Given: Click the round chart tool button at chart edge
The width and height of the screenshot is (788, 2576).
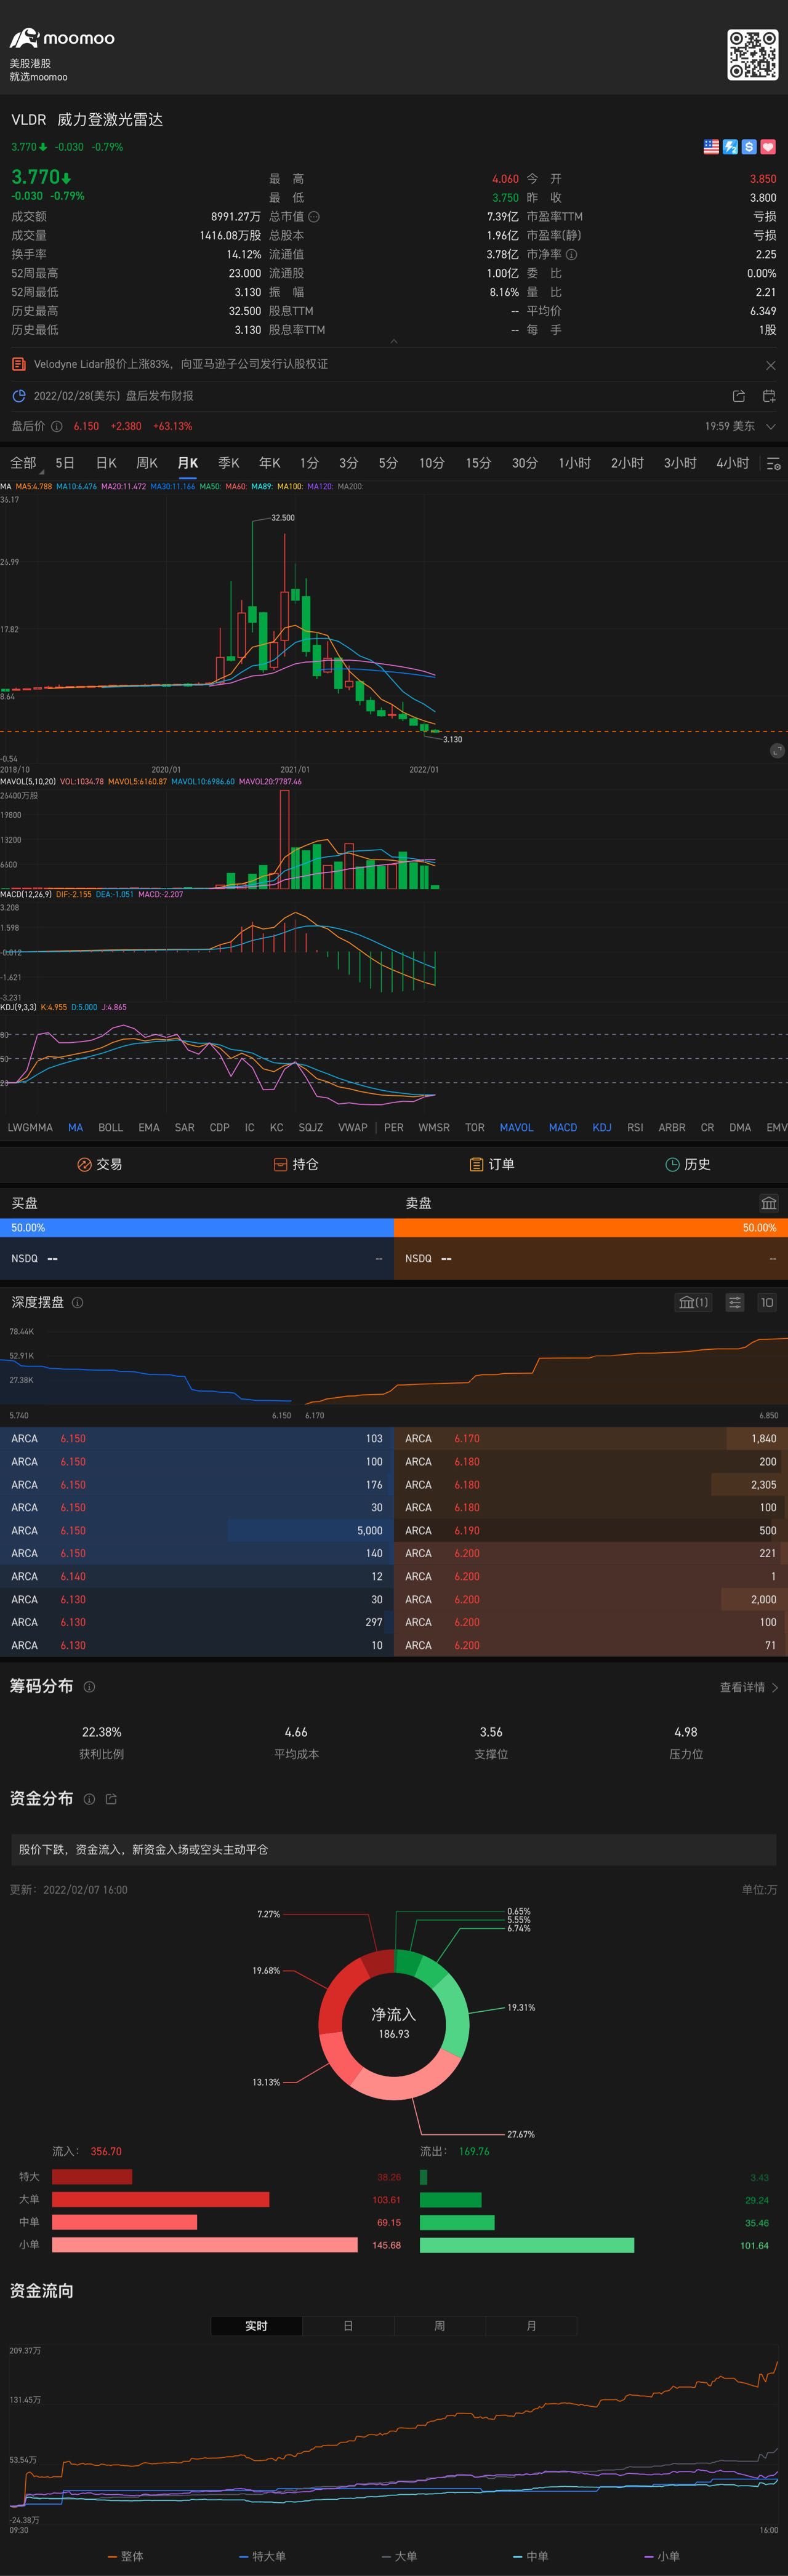Looking at the screenshot, I should click(x=777, y=751).
